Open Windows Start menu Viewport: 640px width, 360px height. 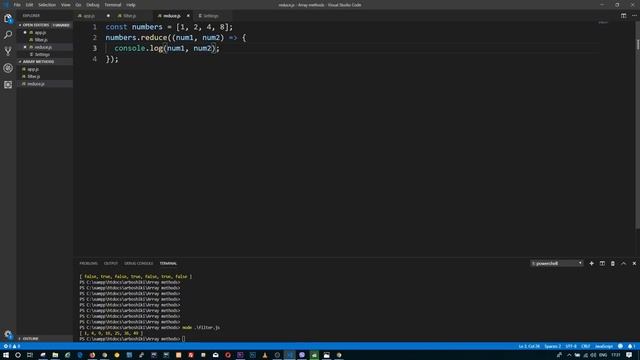pyautogui.click(x=6, y=355)
